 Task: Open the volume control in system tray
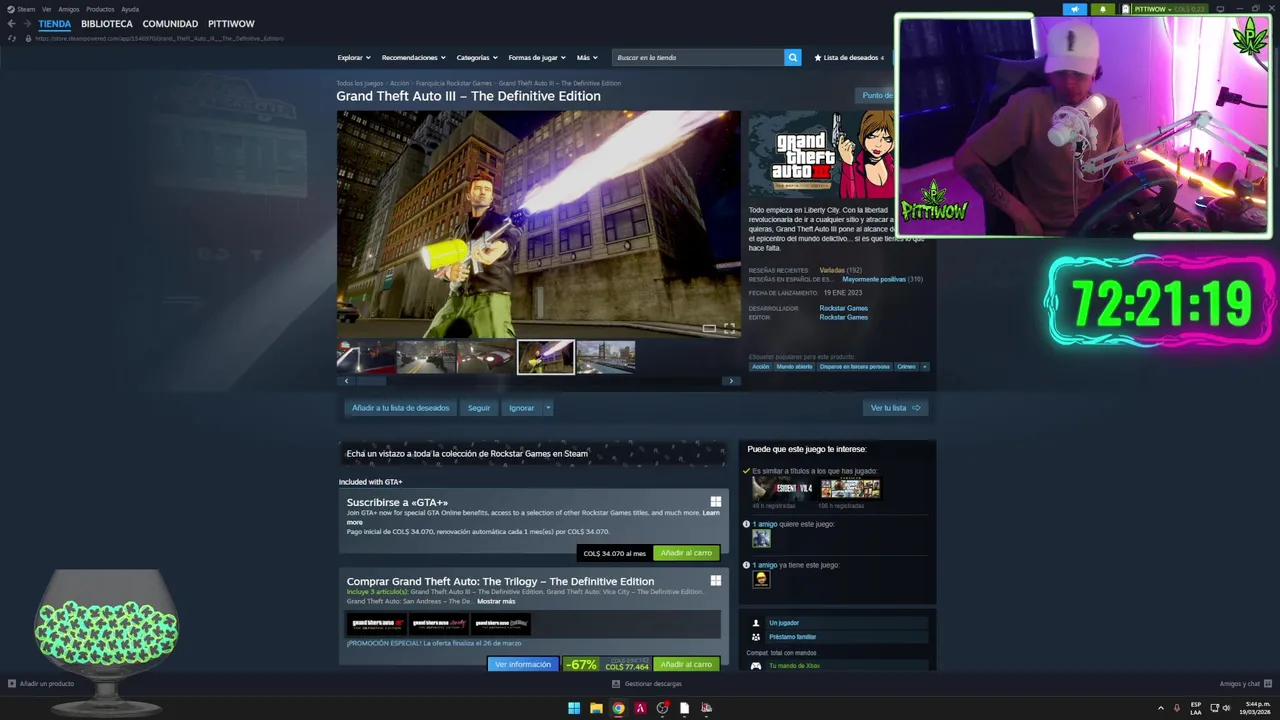[1227, 708]
